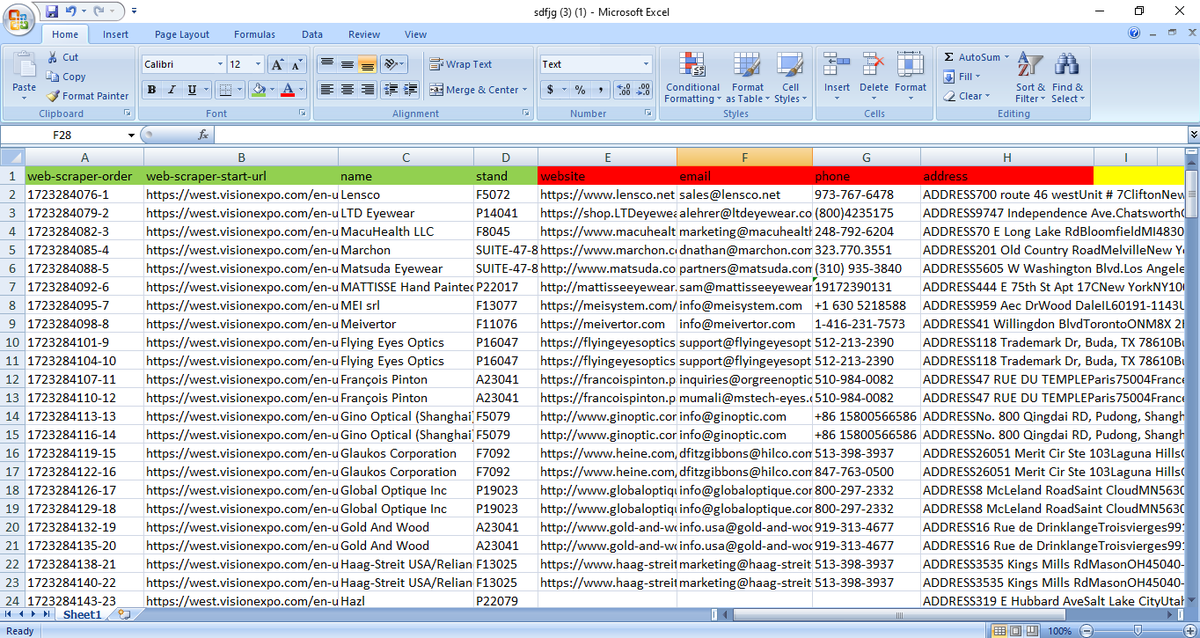The image size is (1200, 638).
Task: Open text Orientation options
Action: 394,64
